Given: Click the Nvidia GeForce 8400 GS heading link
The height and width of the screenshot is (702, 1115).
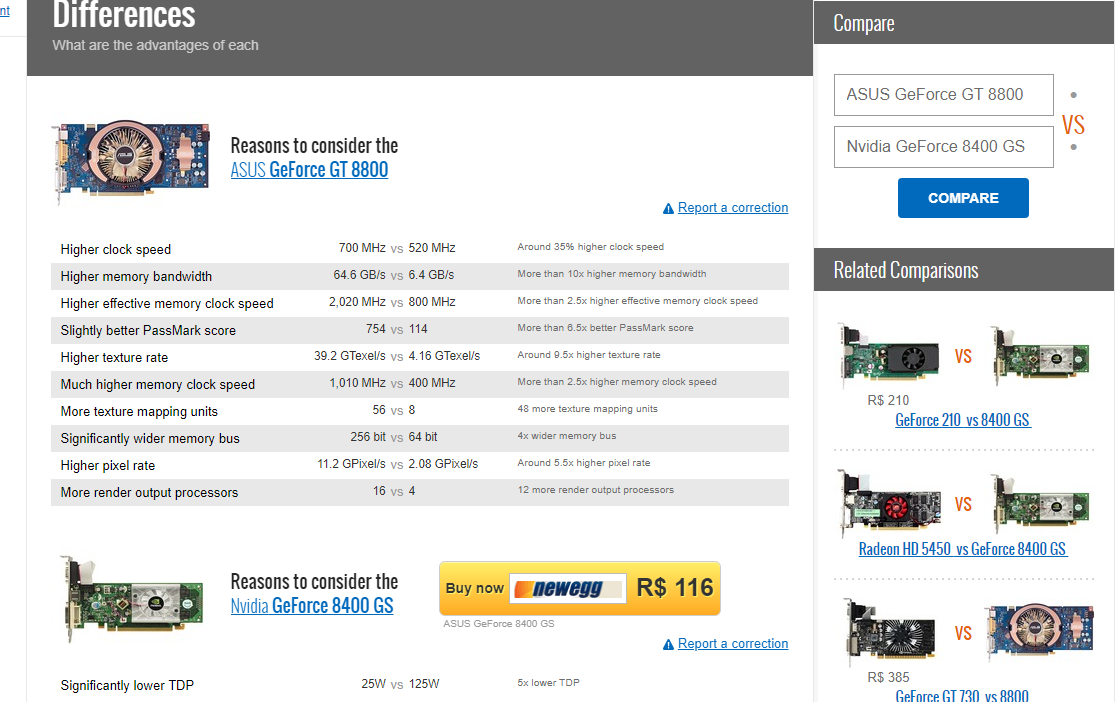Looking at the screenshot, I should click(x=311, y=606).
